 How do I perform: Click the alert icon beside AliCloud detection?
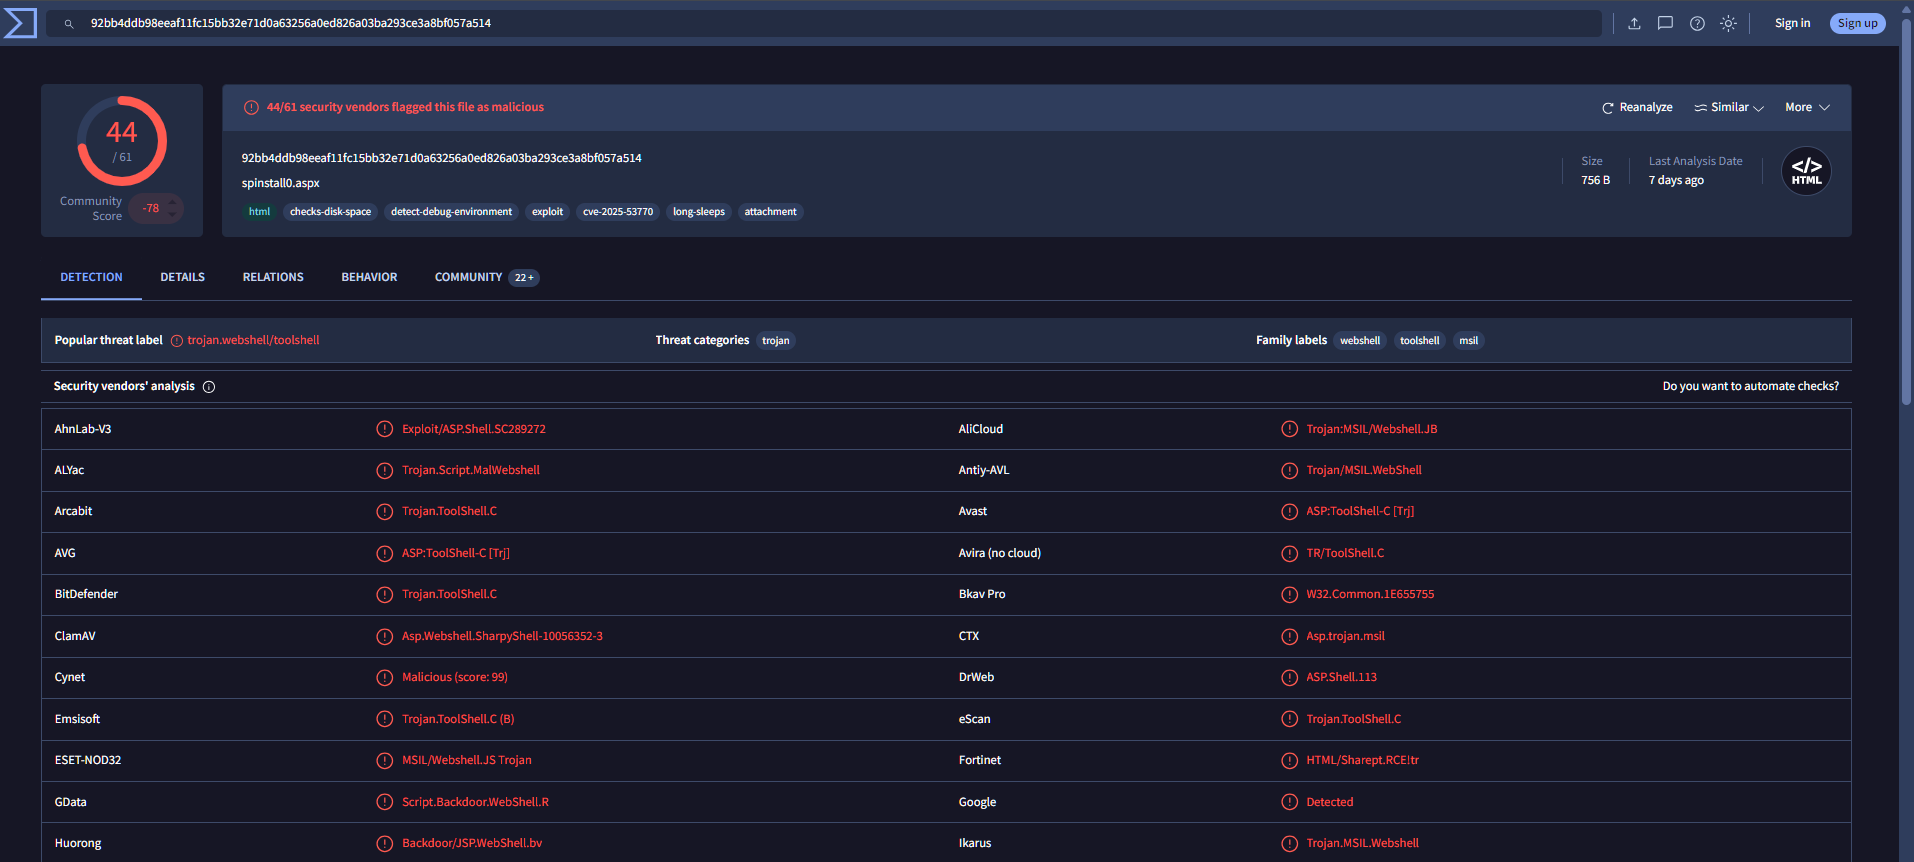(x=1289, y=429)
